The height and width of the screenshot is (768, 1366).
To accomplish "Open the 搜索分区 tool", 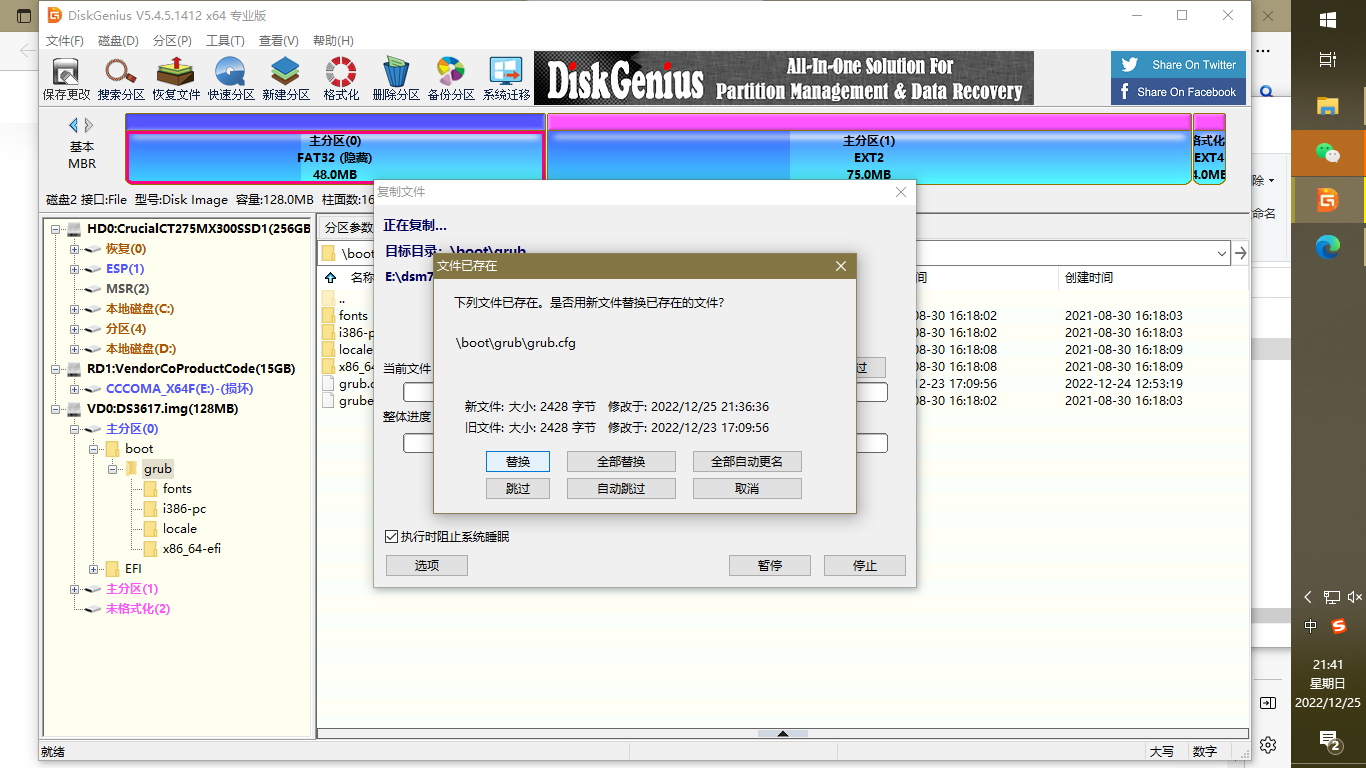I will coord(120,75).
